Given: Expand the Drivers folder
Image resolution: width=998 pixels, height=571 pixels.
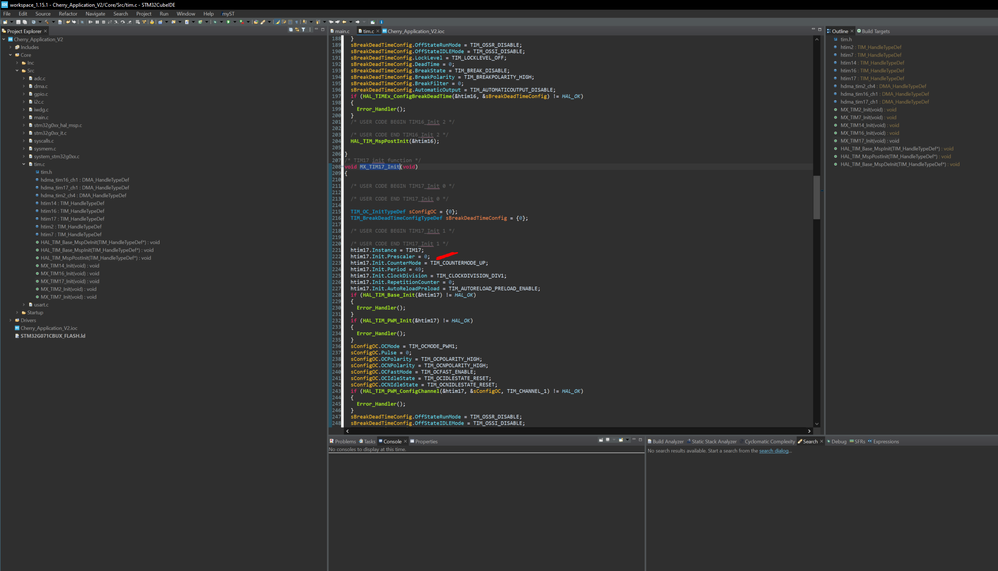Looking at the screenshot, I should tap(11, 320).
